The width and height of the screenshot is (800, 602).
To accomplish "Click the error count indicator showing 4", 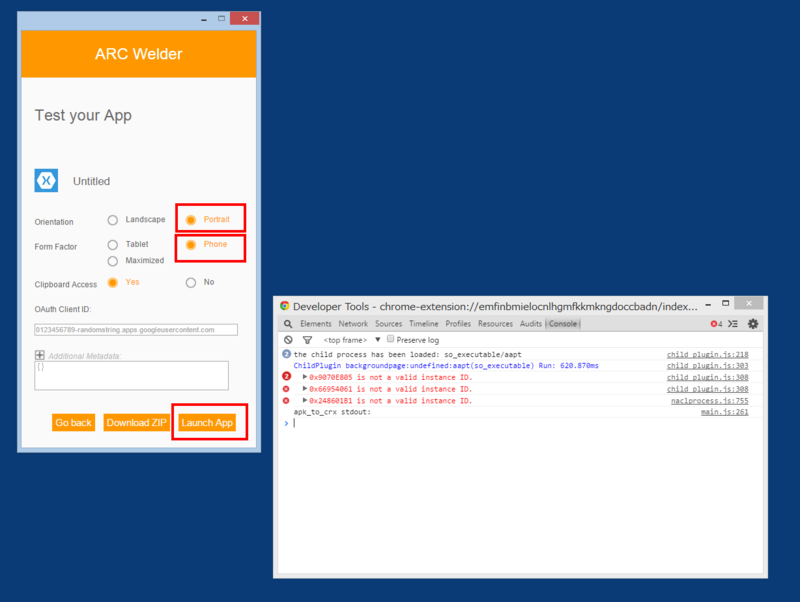I will [x=716, y=324].
